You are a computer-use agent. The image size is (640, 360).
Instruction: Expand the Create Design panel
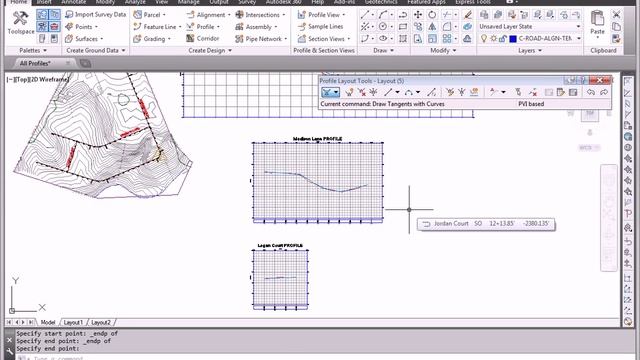click(210, 51)
